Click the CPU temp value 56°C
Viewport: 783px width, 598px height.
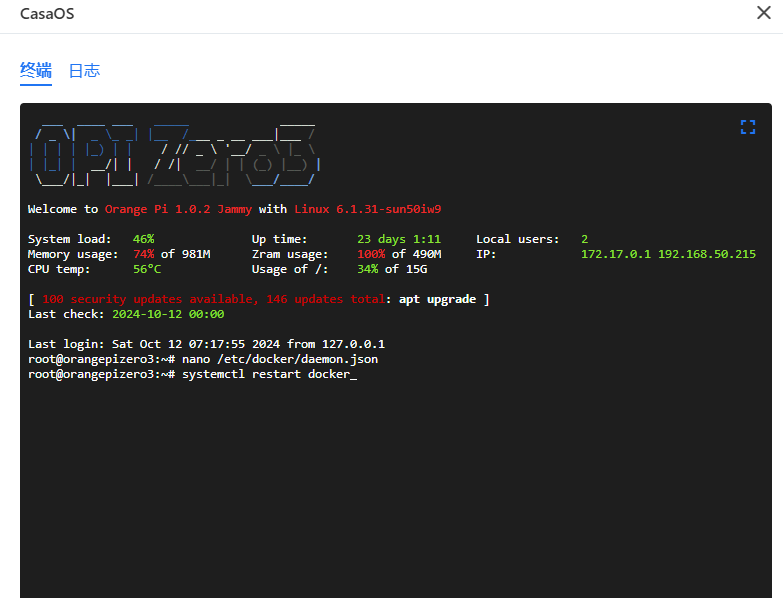coord(147,269)
